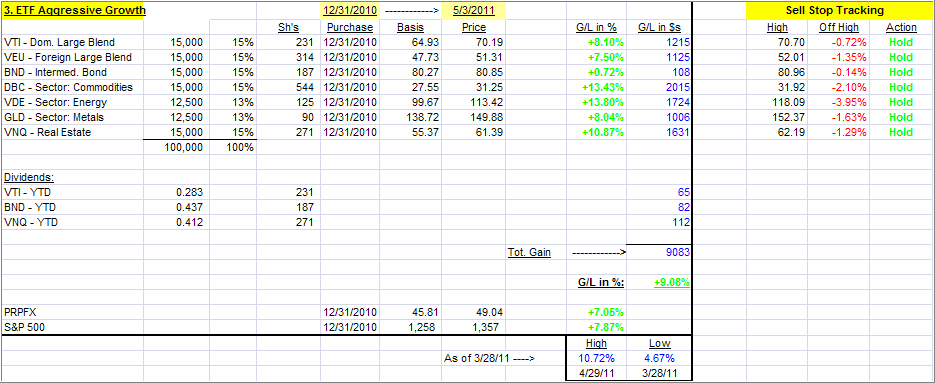This screenshot has height=383, width=935.
Task: Select the 'BND - Intermed. Bond' cell
Action: click(x=72, y=72)
